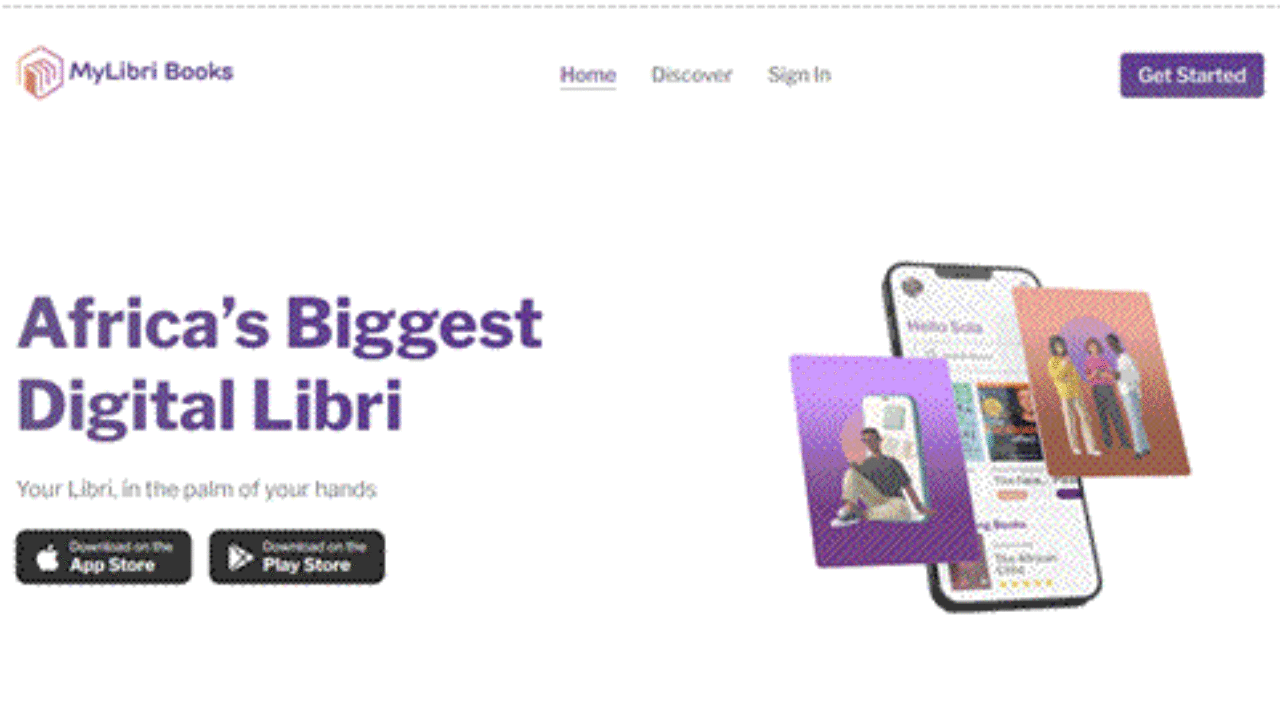This screenshot has width=1280, height=720.
Task: Open the Home navigation tab
Action: [588, 75]
